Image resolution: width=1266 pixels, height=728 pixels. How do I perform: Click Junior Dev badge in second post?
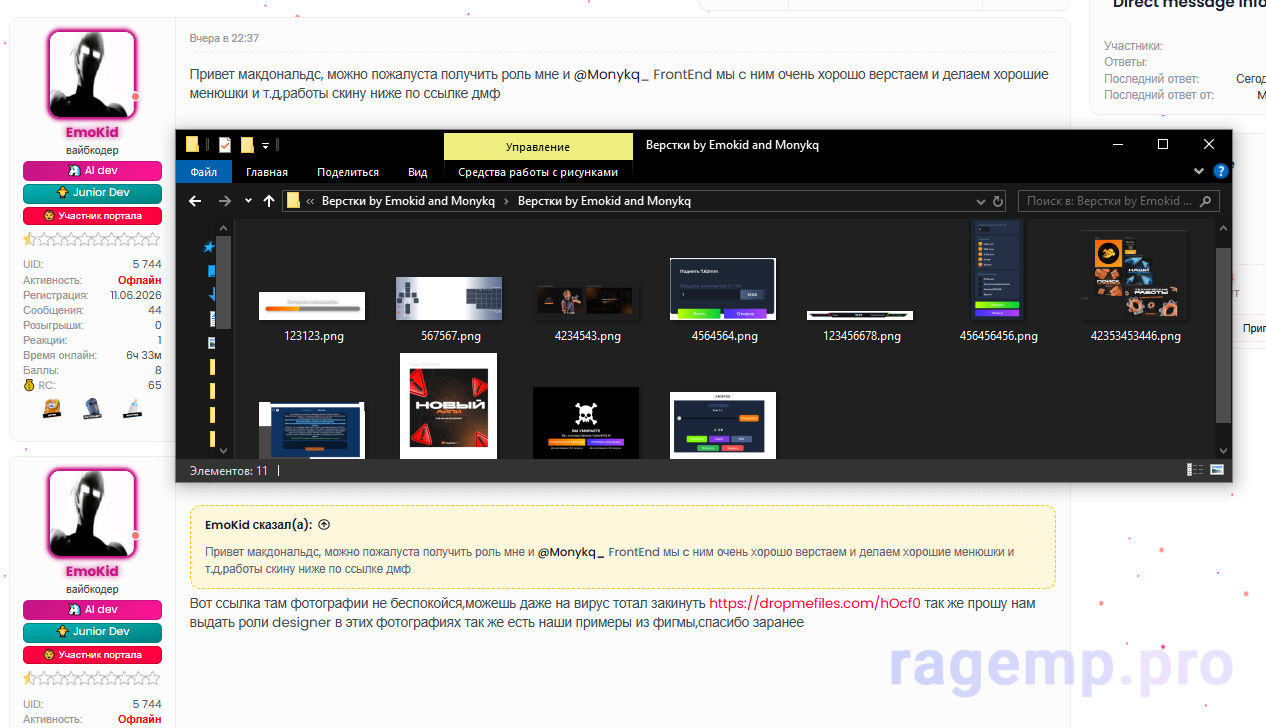coord(92,632)
